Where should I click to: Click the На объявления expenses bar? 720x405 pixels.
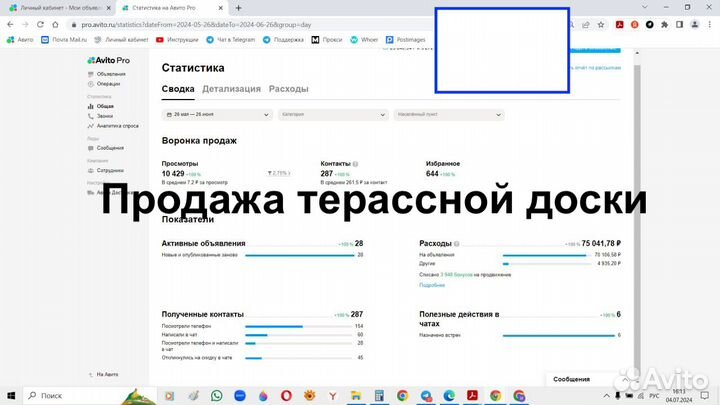coord(545,255)
